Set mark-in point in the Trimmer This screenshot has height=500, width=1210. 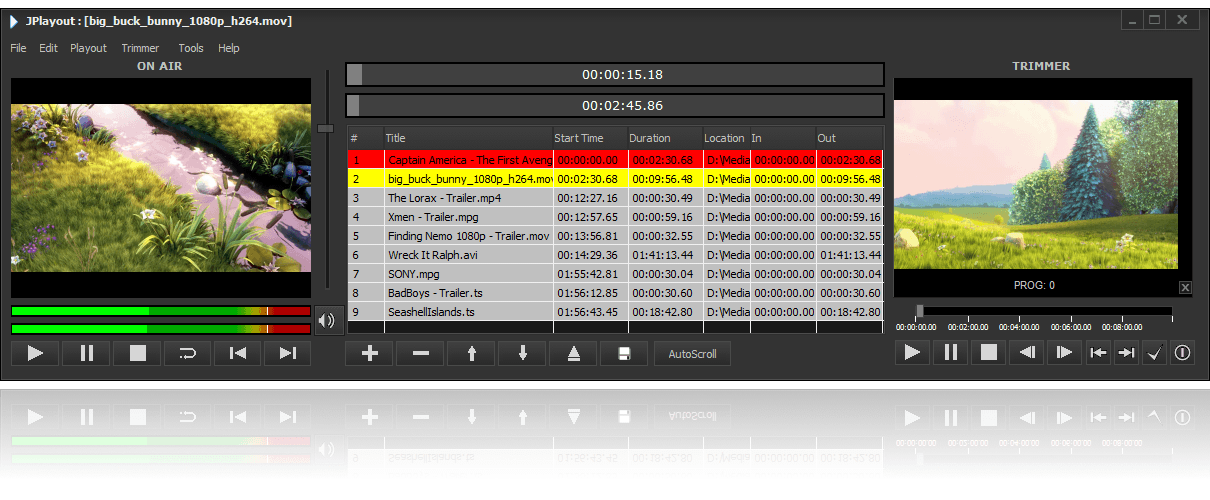[1098, 352]
